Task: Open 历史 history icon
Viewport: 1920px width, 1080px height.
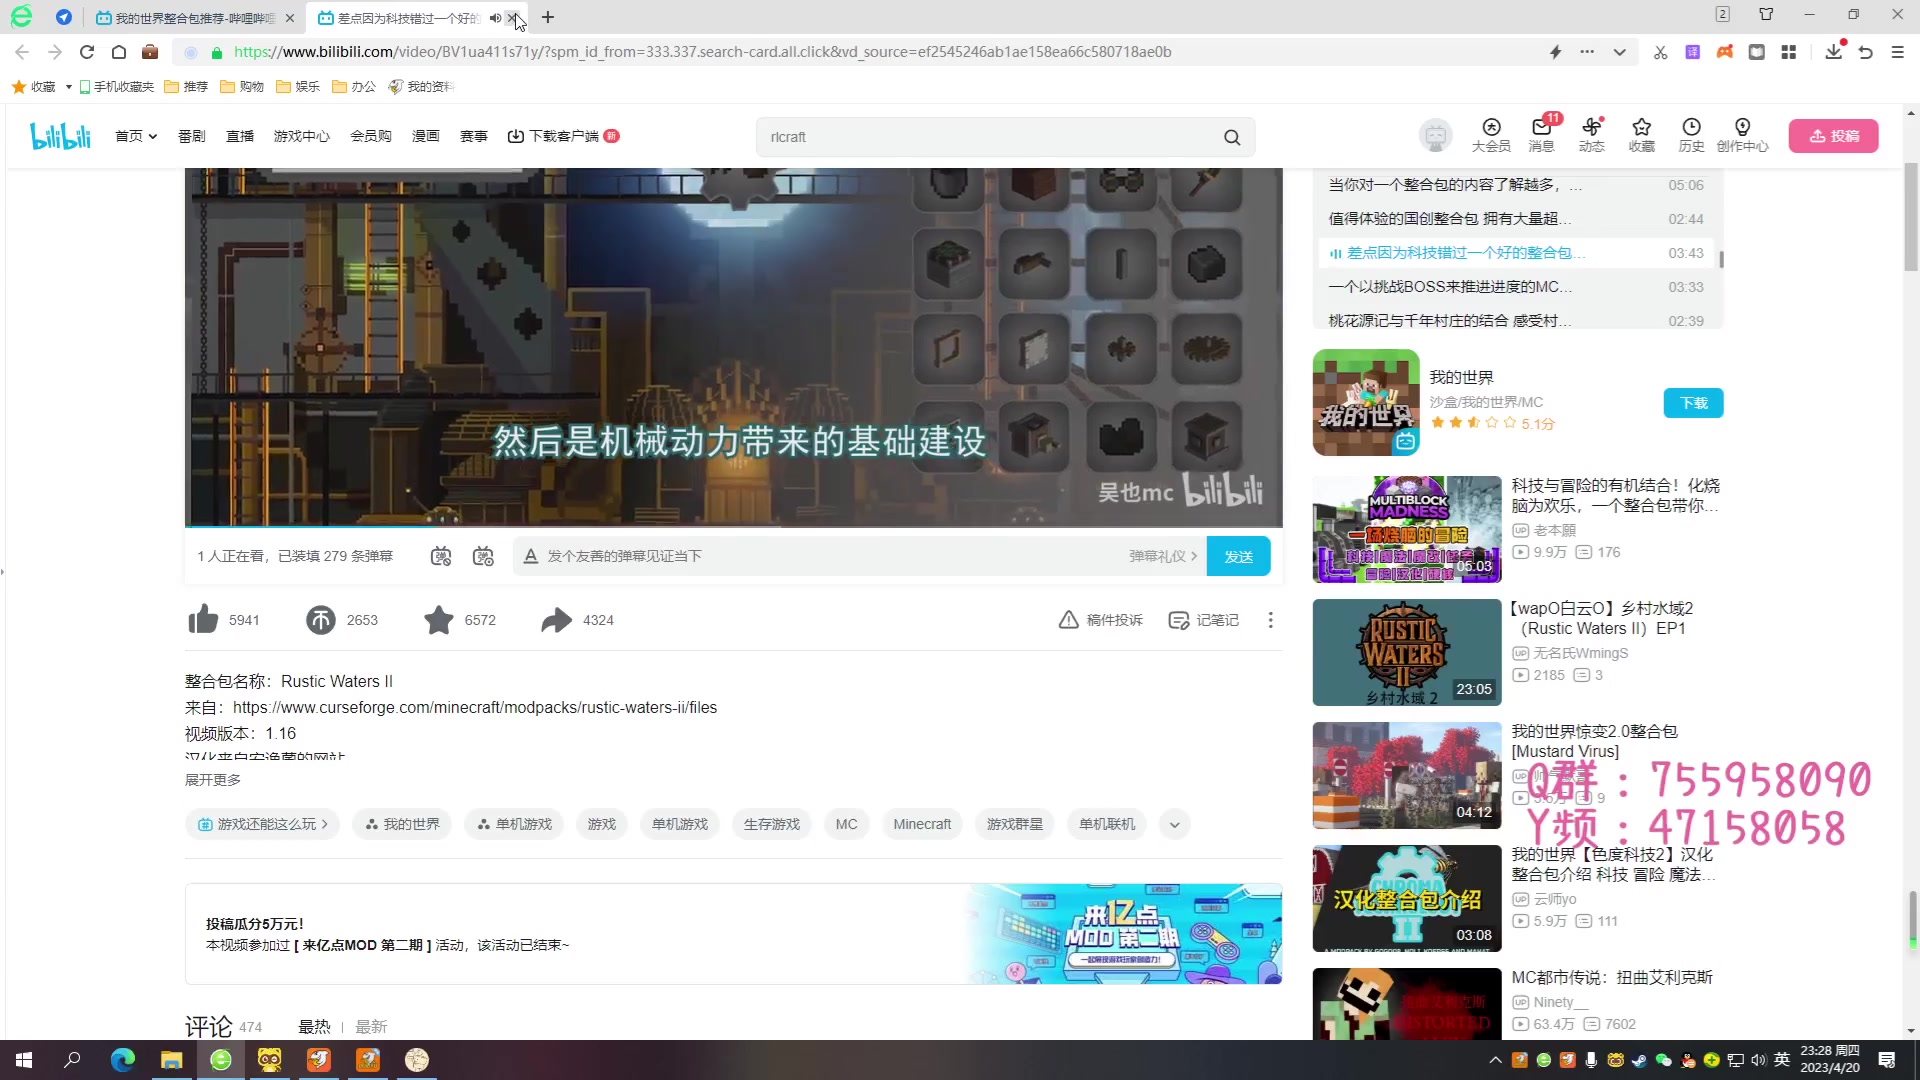Action: click(x=1691, y=135)
